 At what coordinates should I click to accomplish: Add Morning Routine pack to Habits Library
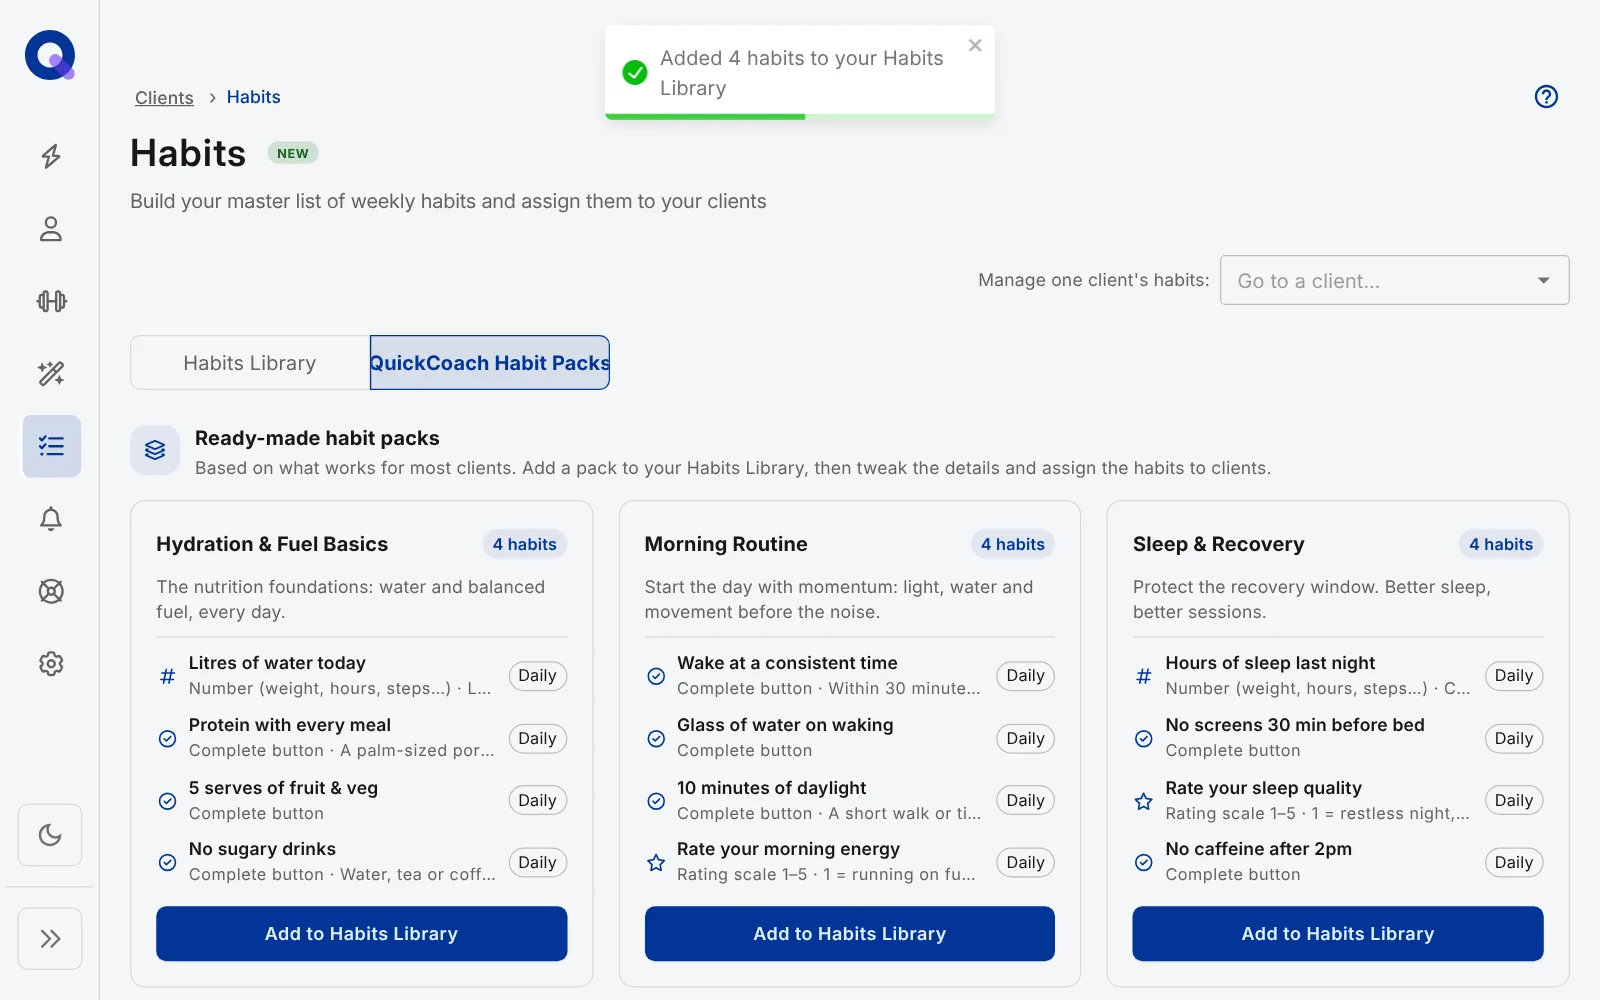point(849,934)
